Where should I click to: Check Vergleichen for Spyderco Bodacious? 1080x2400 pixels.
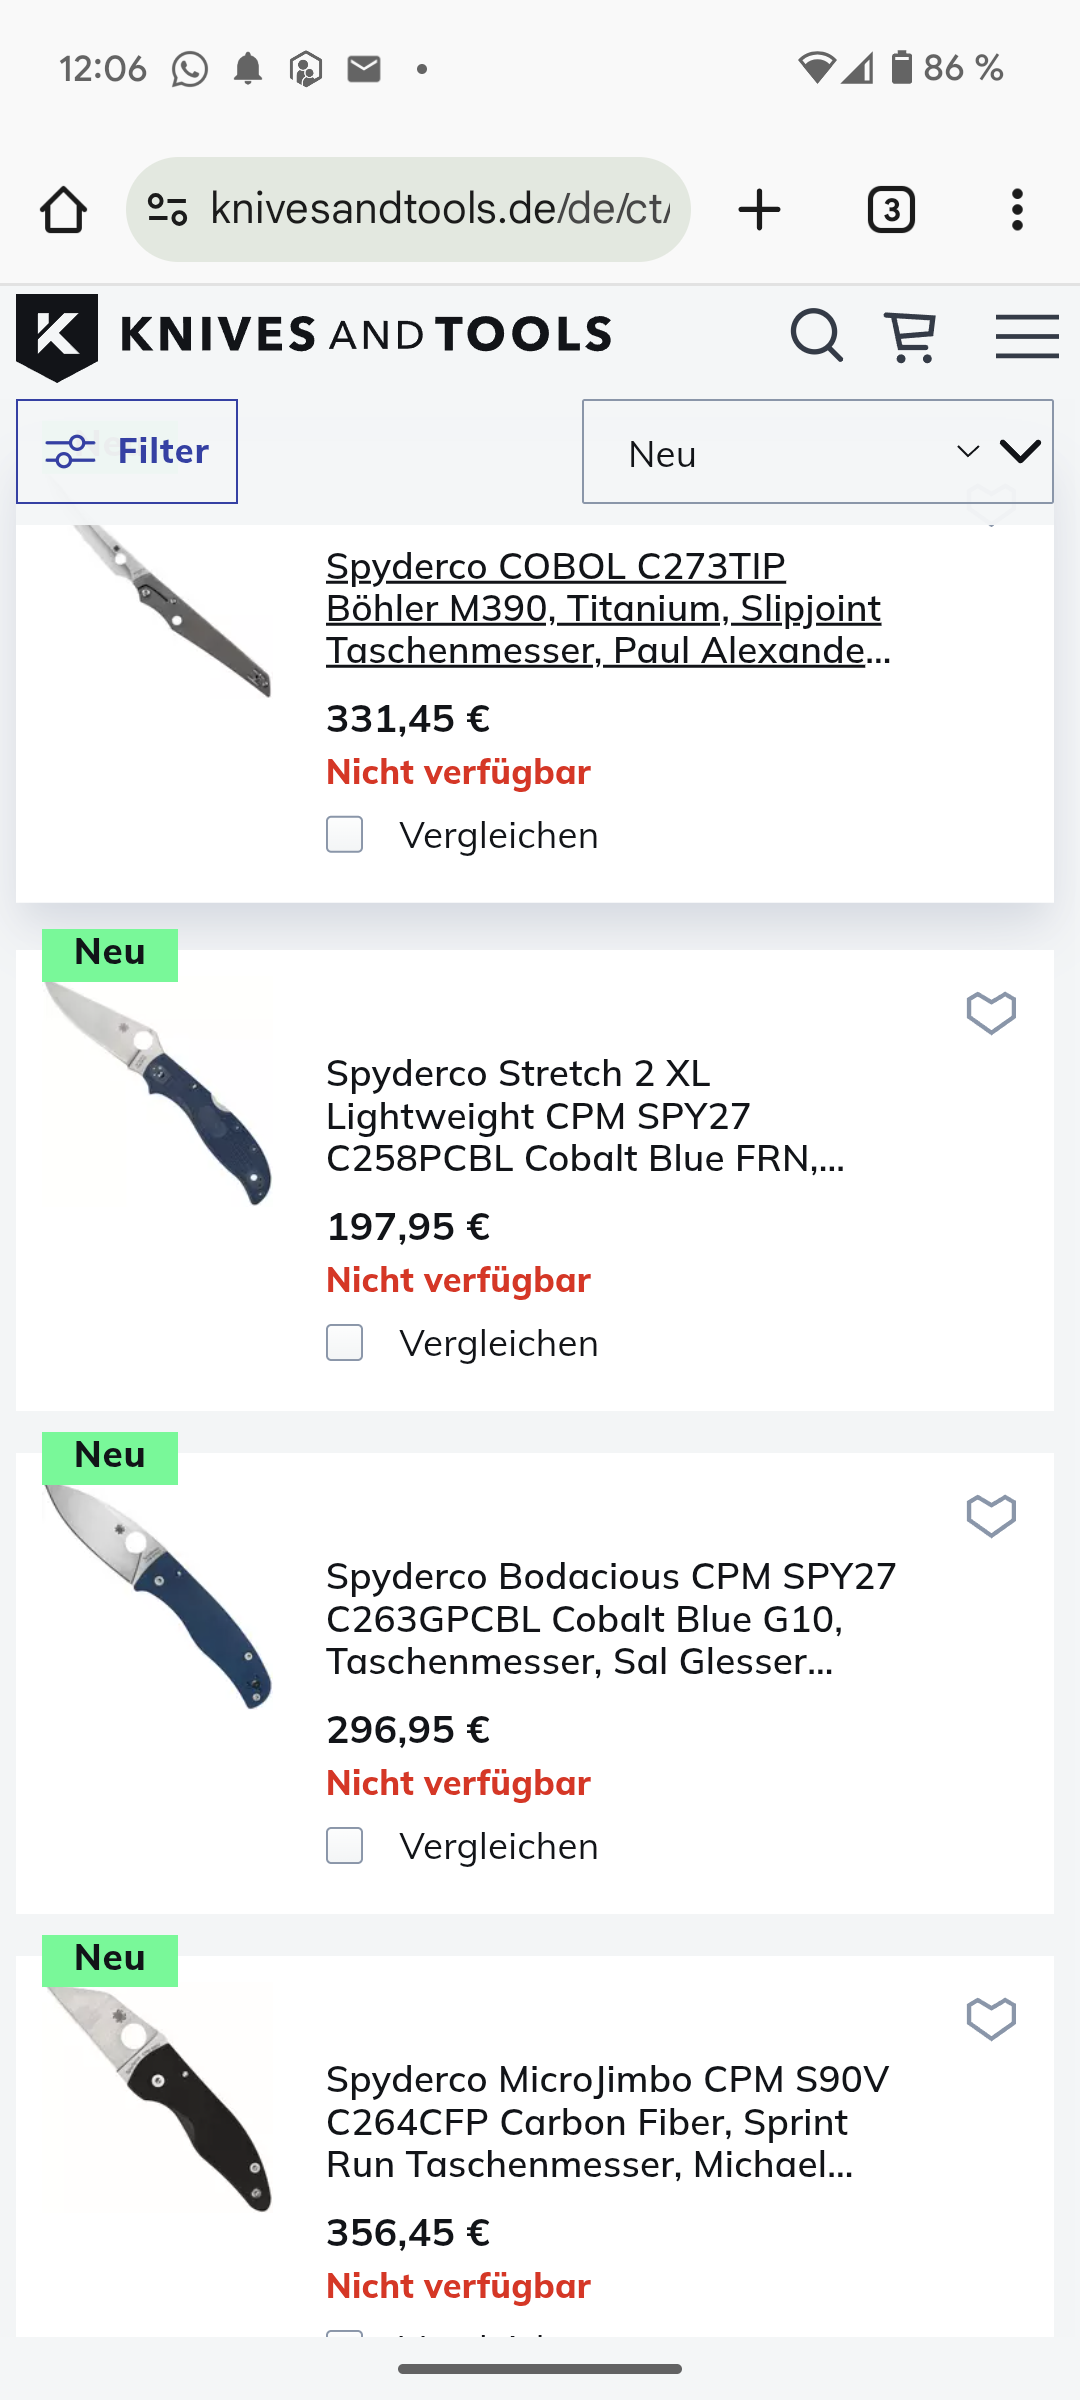(x=345, y=1846)
